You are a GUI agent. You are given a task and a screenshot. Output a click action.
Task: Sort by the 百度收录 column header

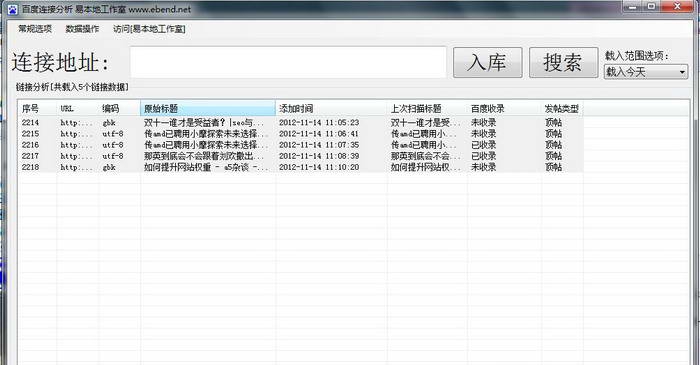(504, 108)
